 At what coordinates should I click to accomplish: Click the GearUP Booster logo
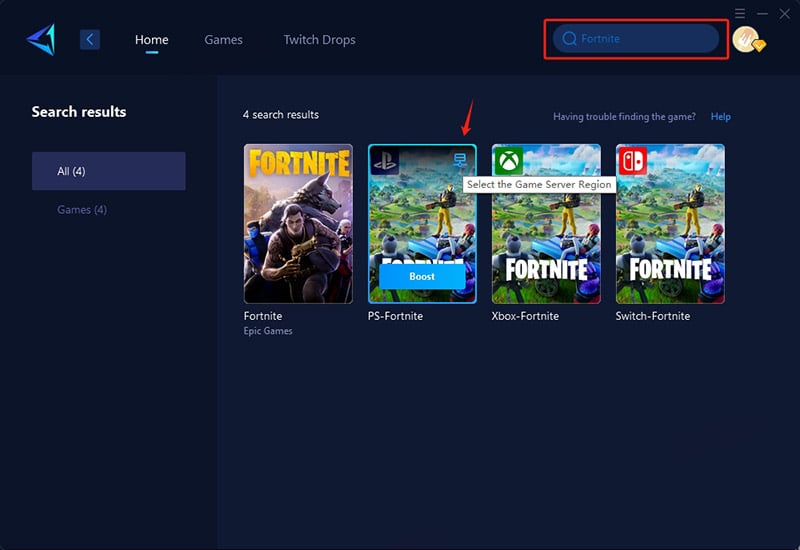point(41,39)
